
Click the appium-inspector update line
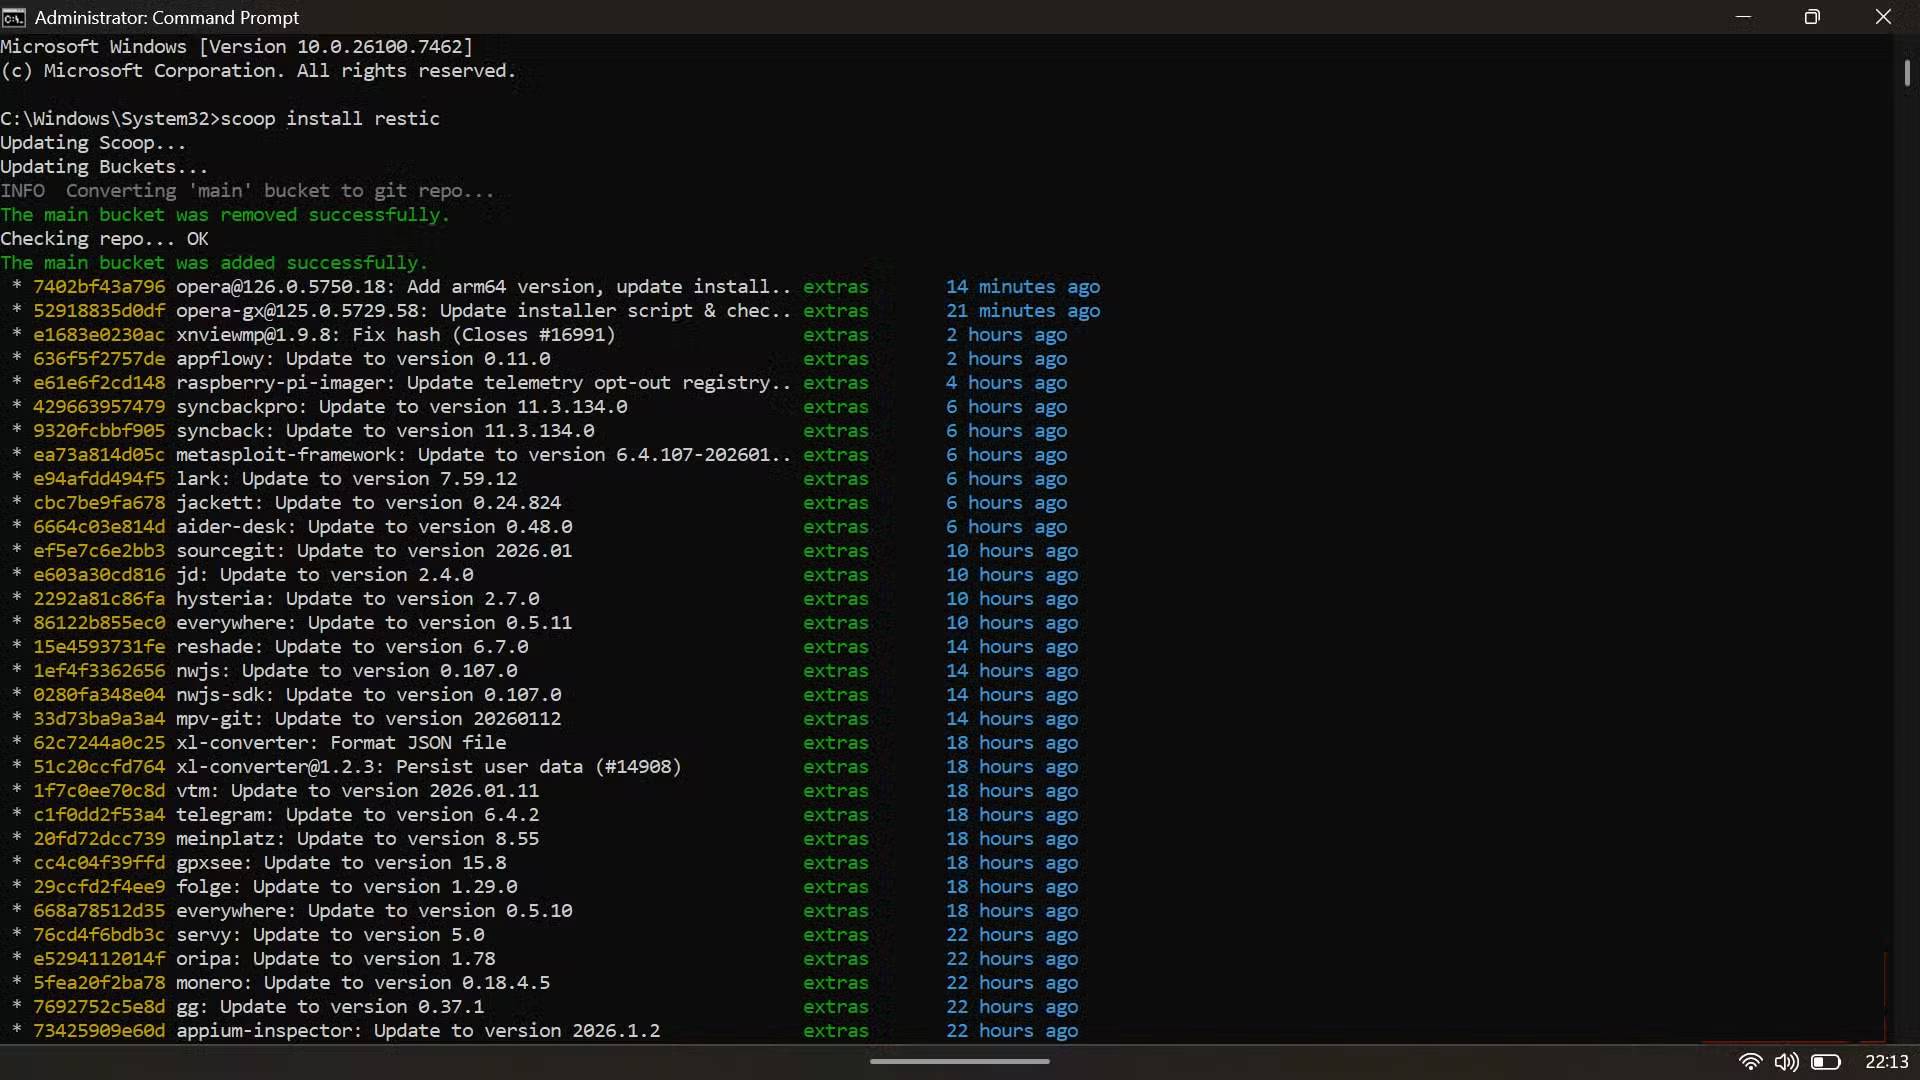tap(418, 1031)
